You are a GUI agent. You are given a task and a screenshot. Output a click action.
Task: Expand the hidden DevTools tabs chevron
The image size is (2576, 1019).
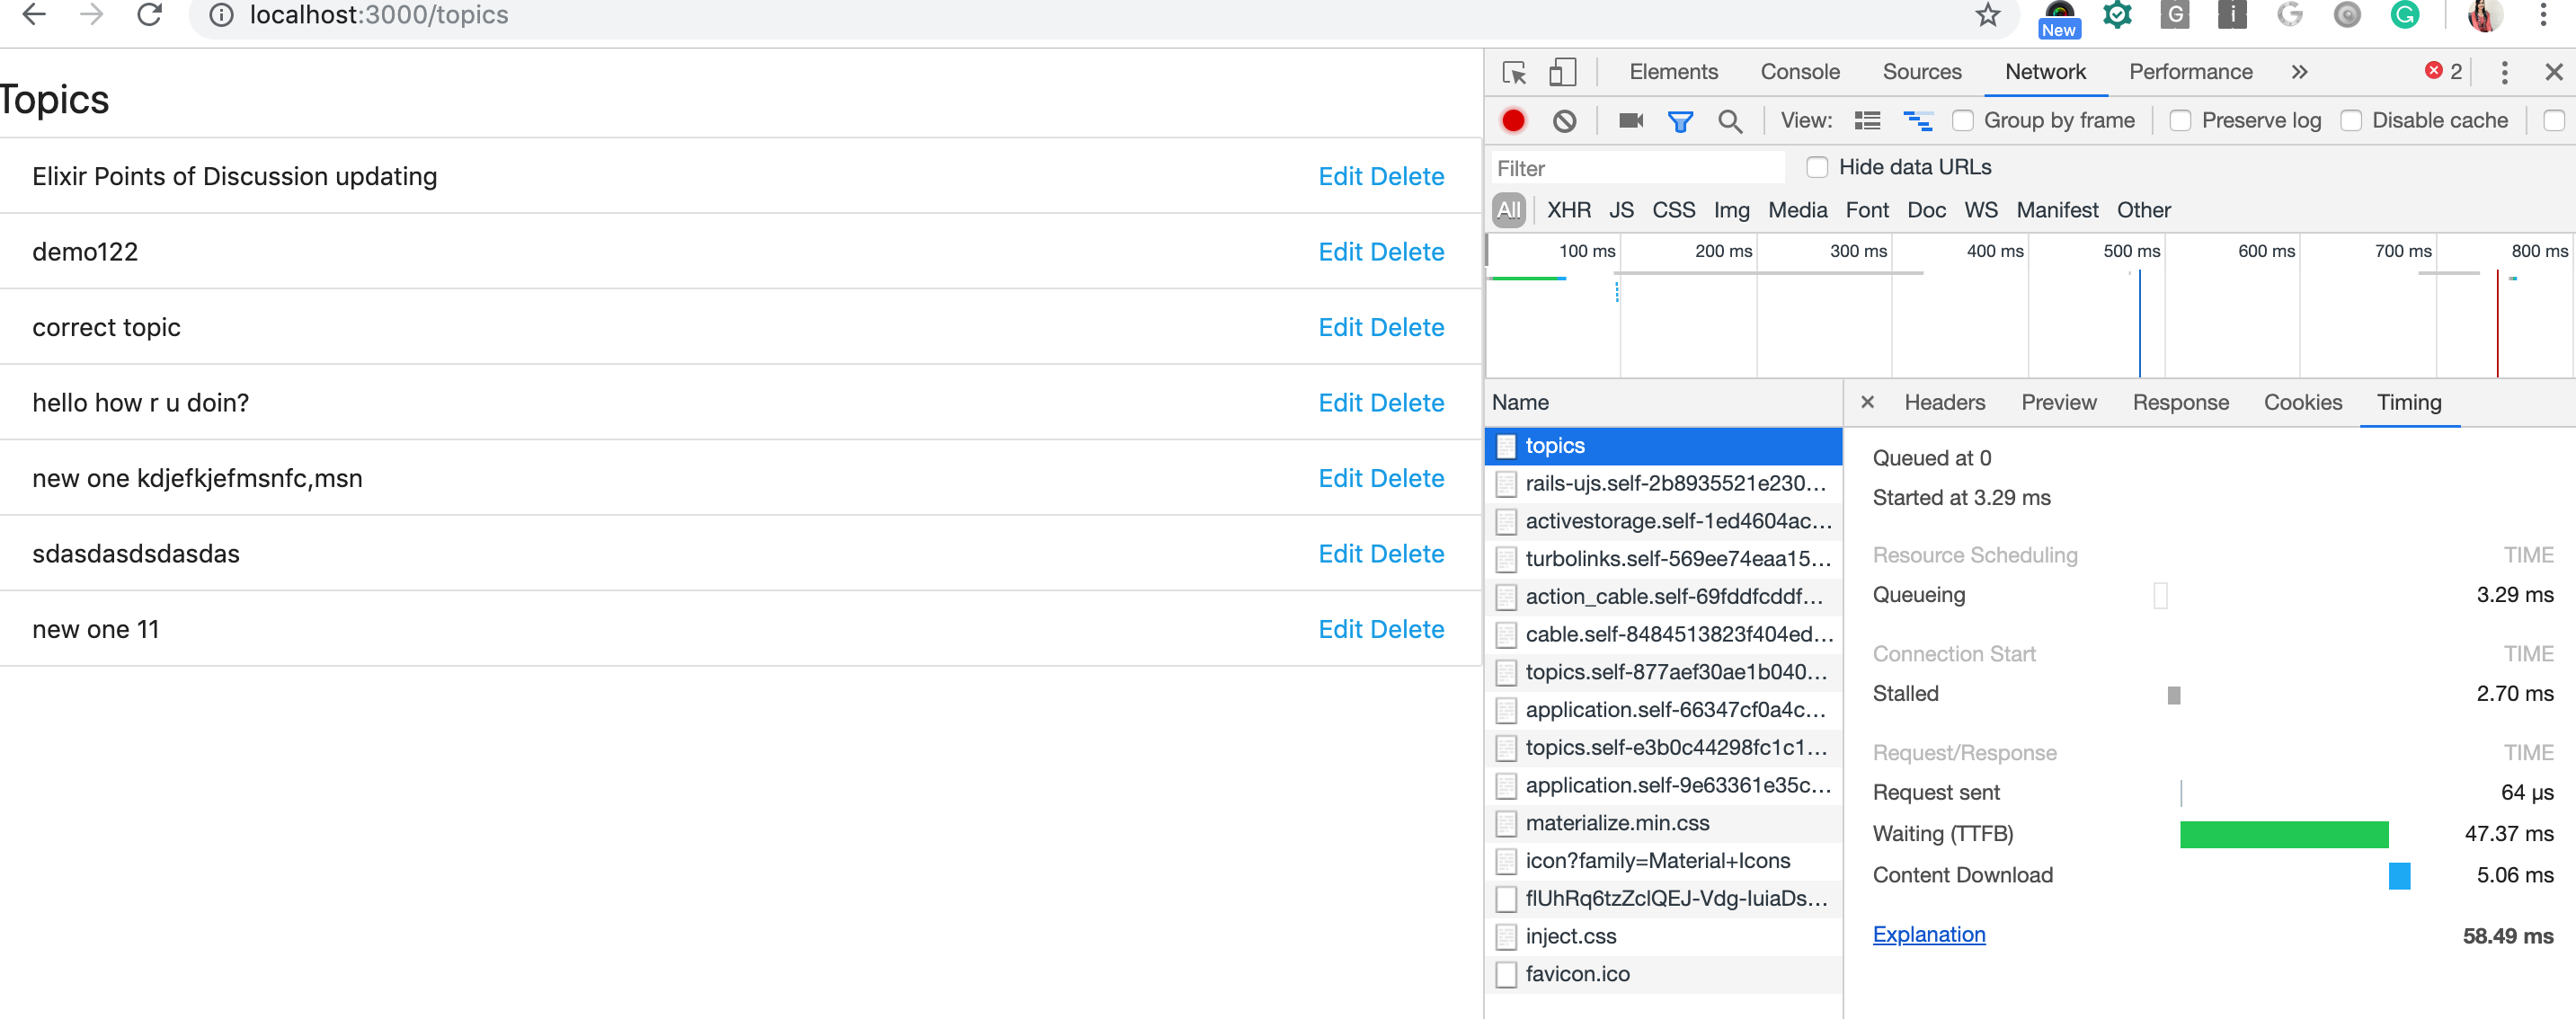[2299, 72]
